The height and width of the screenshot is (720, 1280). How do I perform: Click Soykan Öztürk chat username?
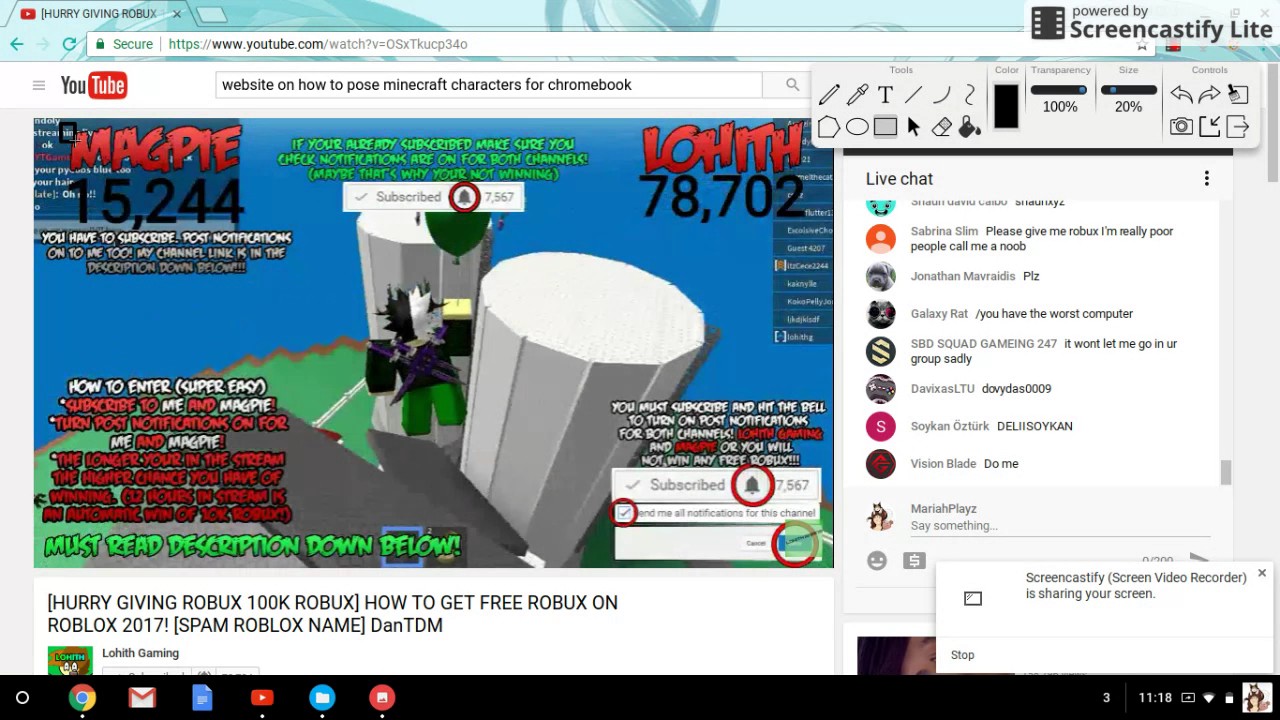coord(949,426)
